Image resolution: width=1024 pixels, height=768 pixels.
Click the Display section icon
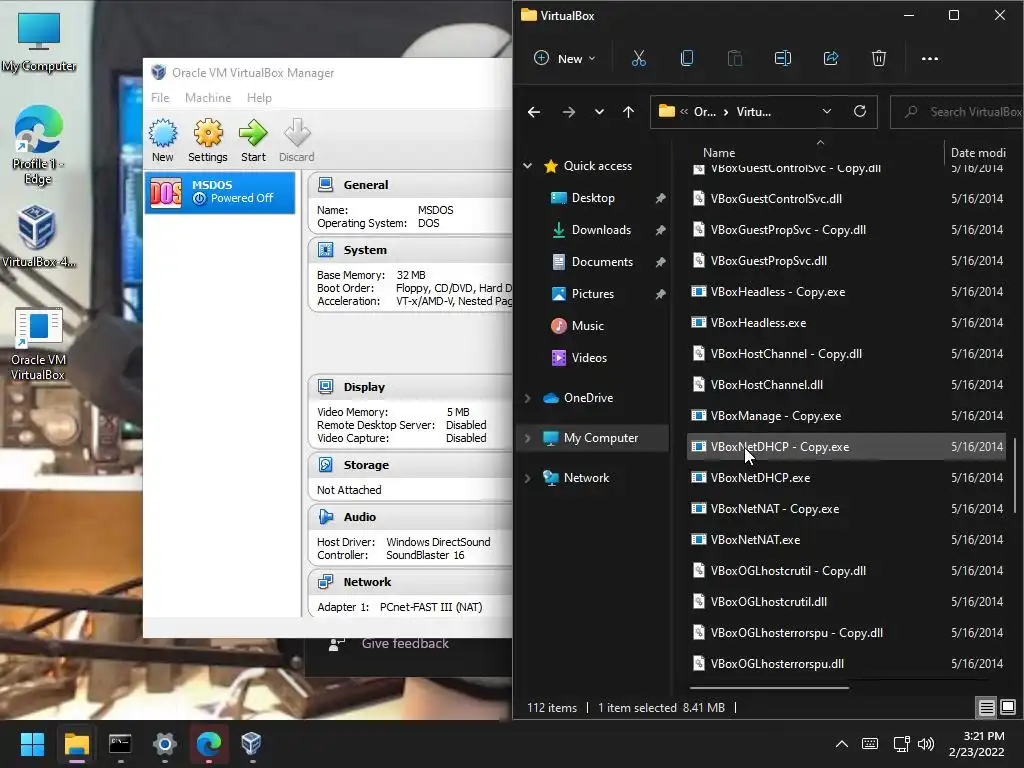pos(325,387)
